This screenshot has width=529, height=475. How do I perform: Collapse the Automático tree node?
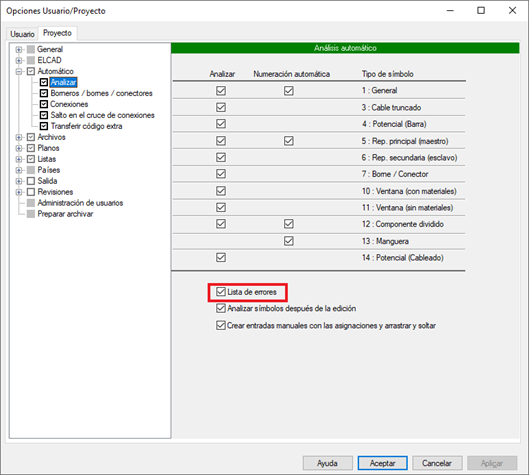19,72
